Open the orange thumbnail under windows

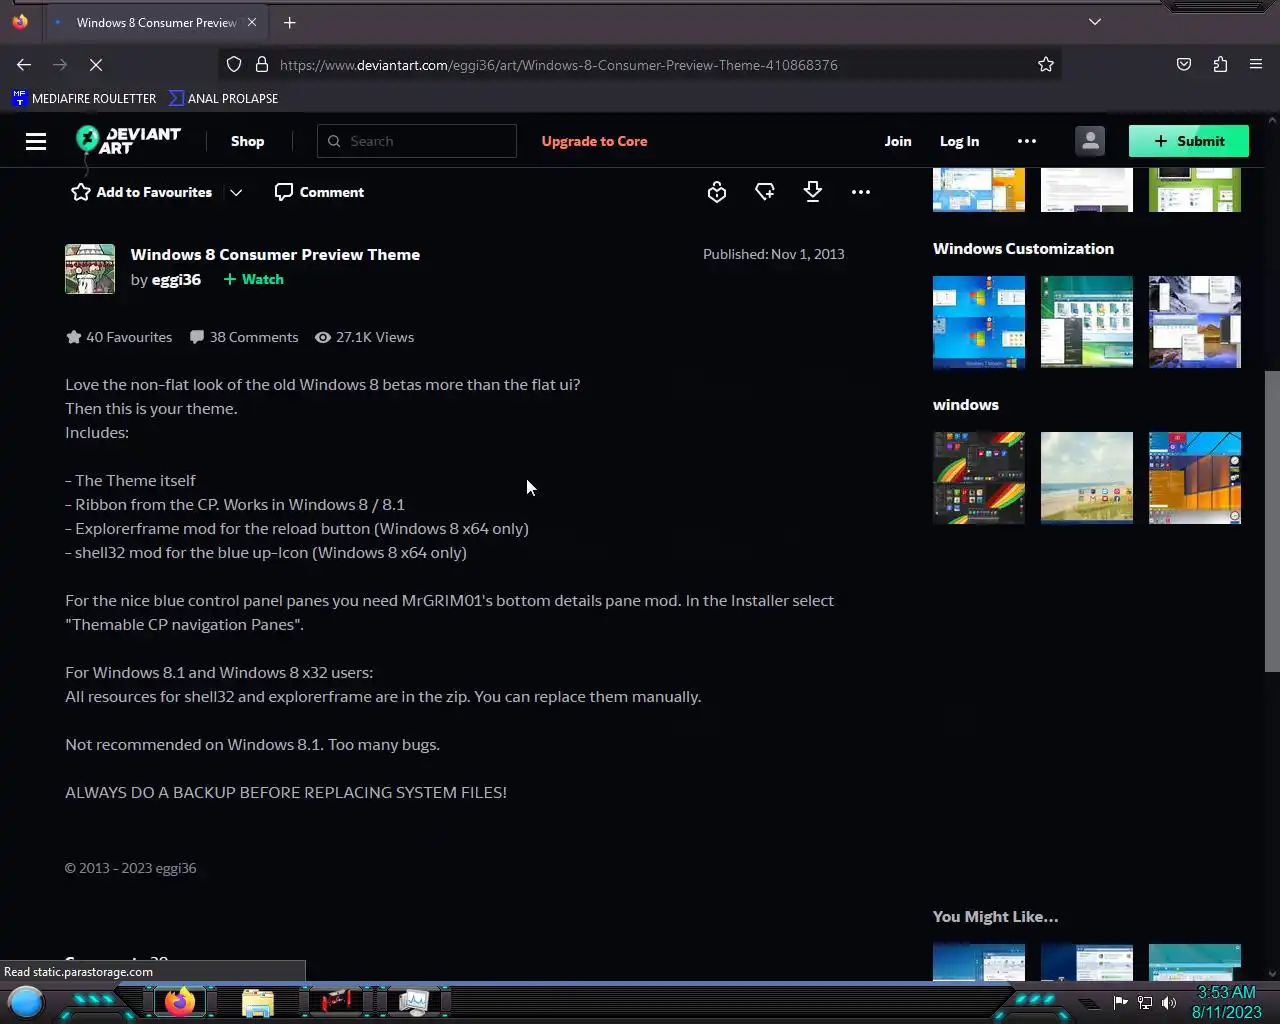coord(1195,478)
